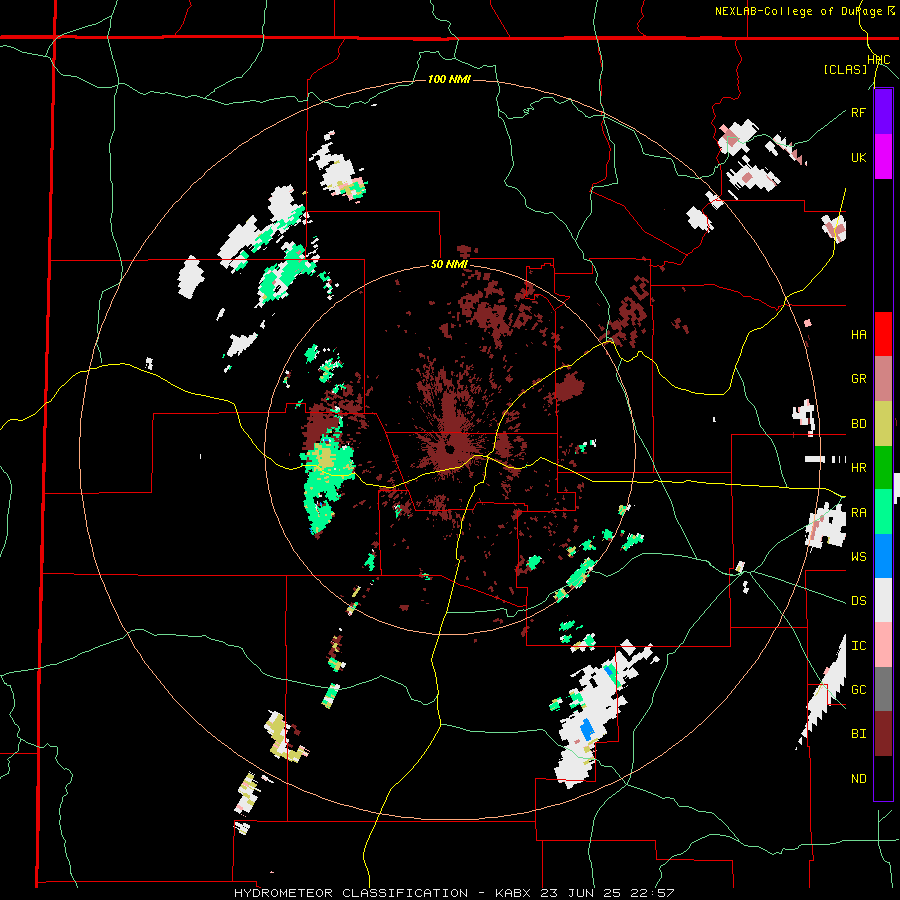Click the "GC" legend label
This screenshot has height=900, width=900.
click(858, 690)
